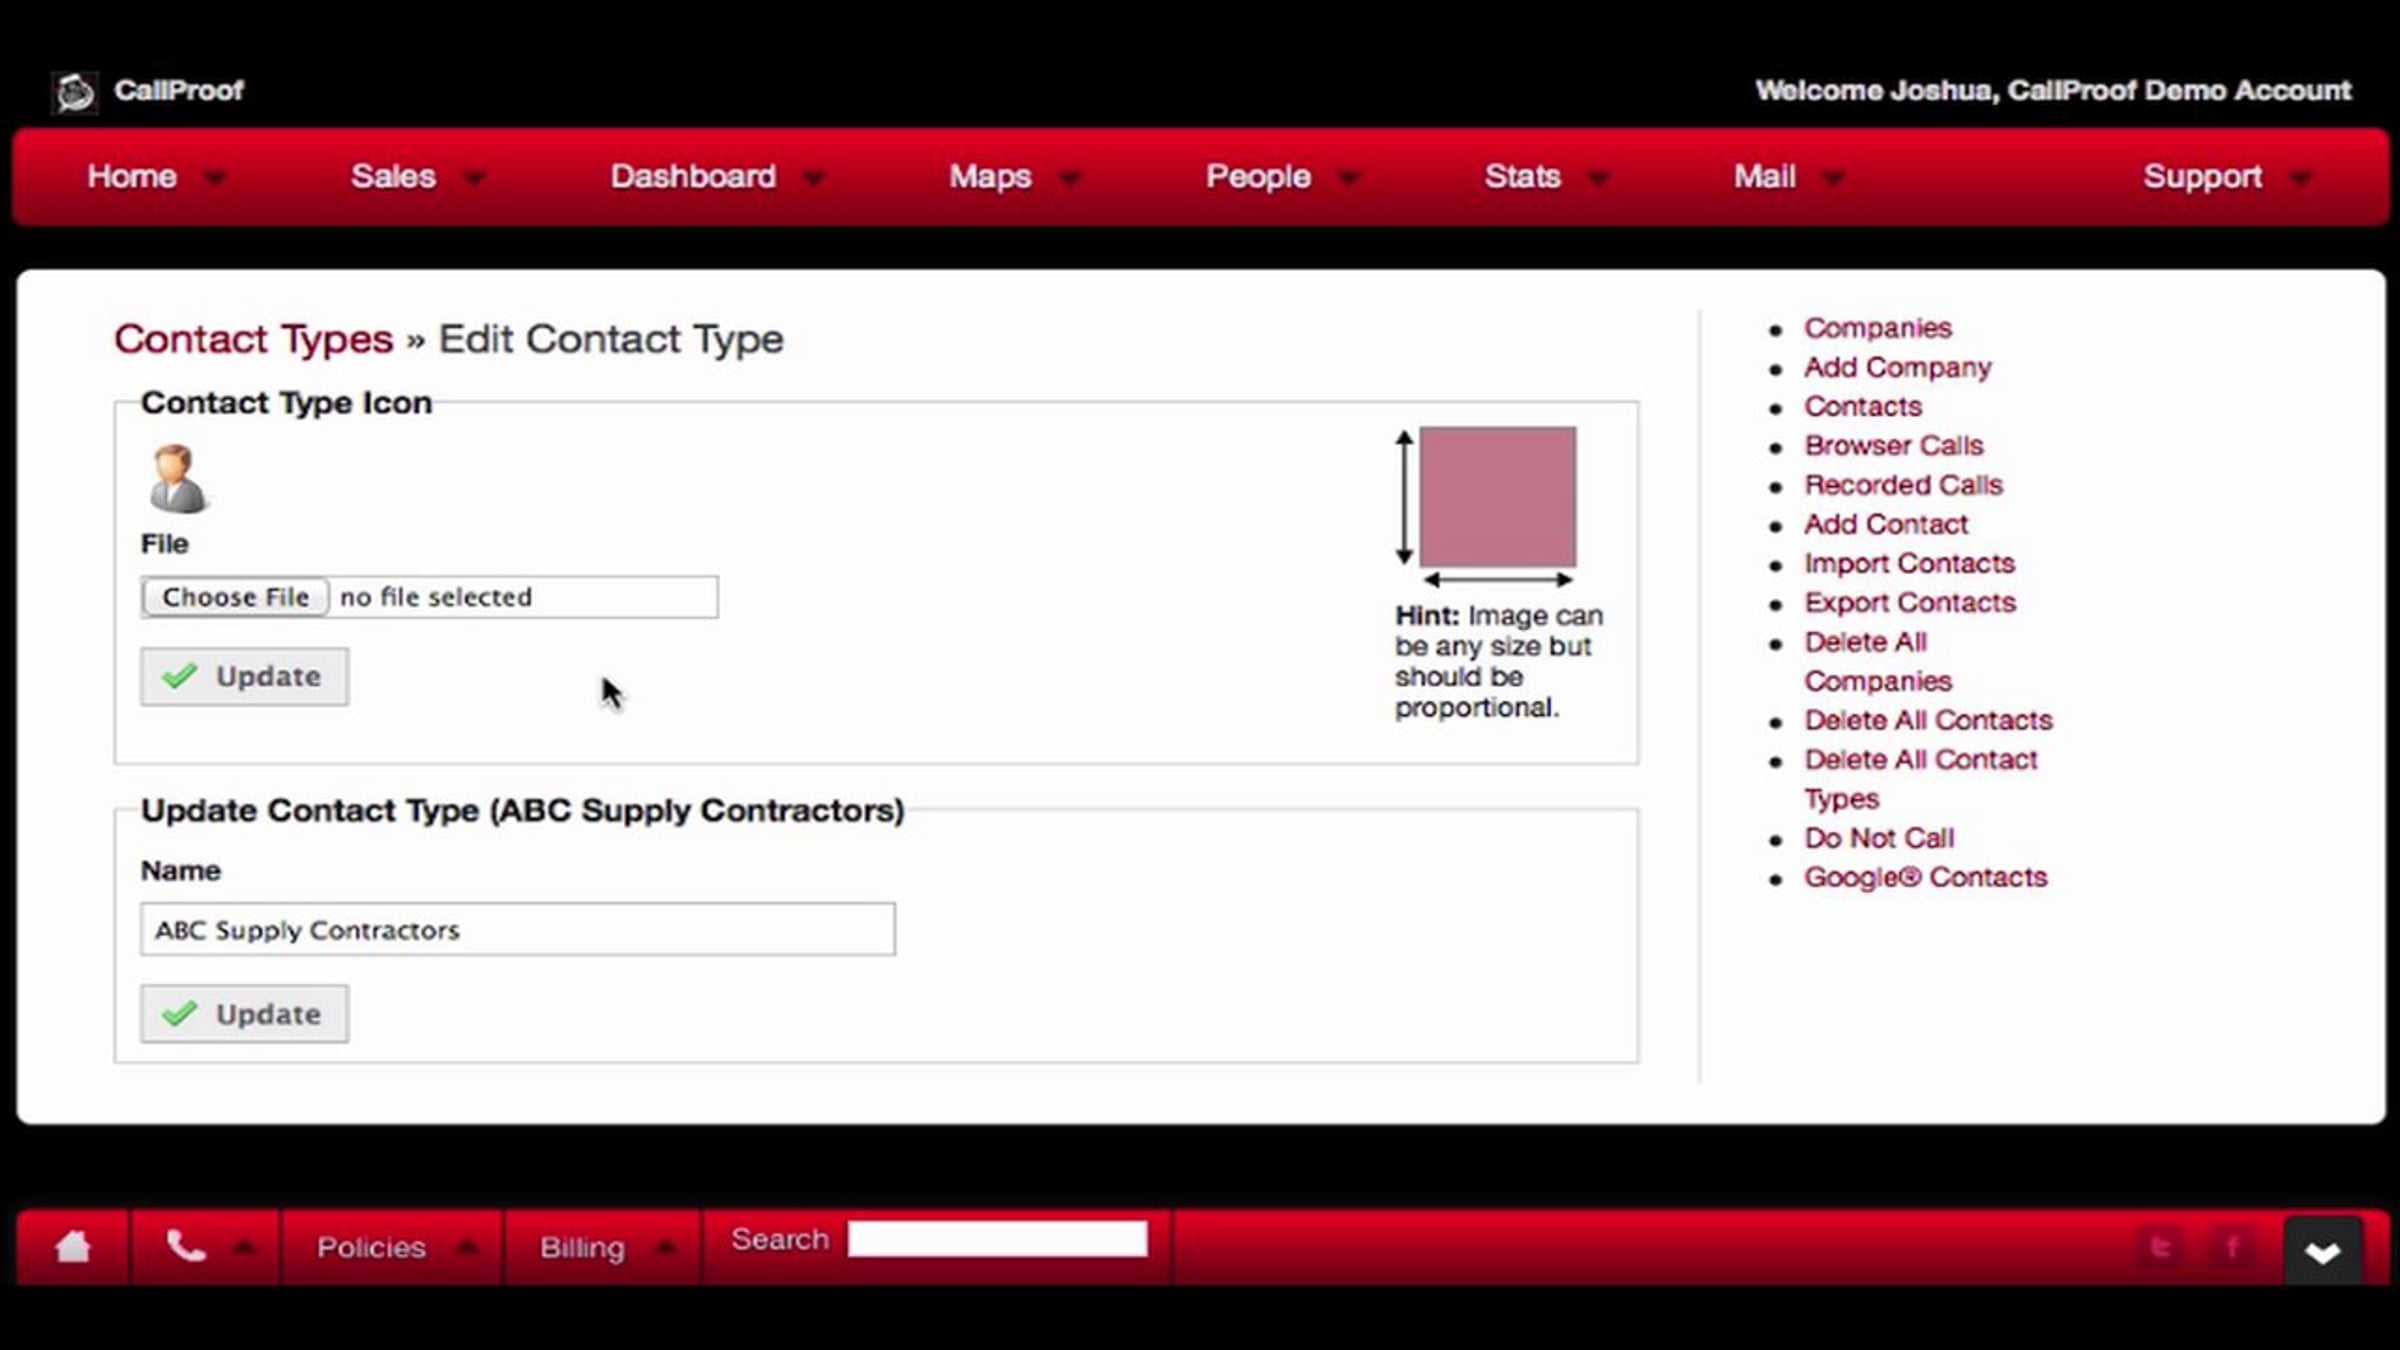The height and width of the screenshot is (1350, 2400).
Task: Open the Maps menu
Action: (x=990, y=176)
